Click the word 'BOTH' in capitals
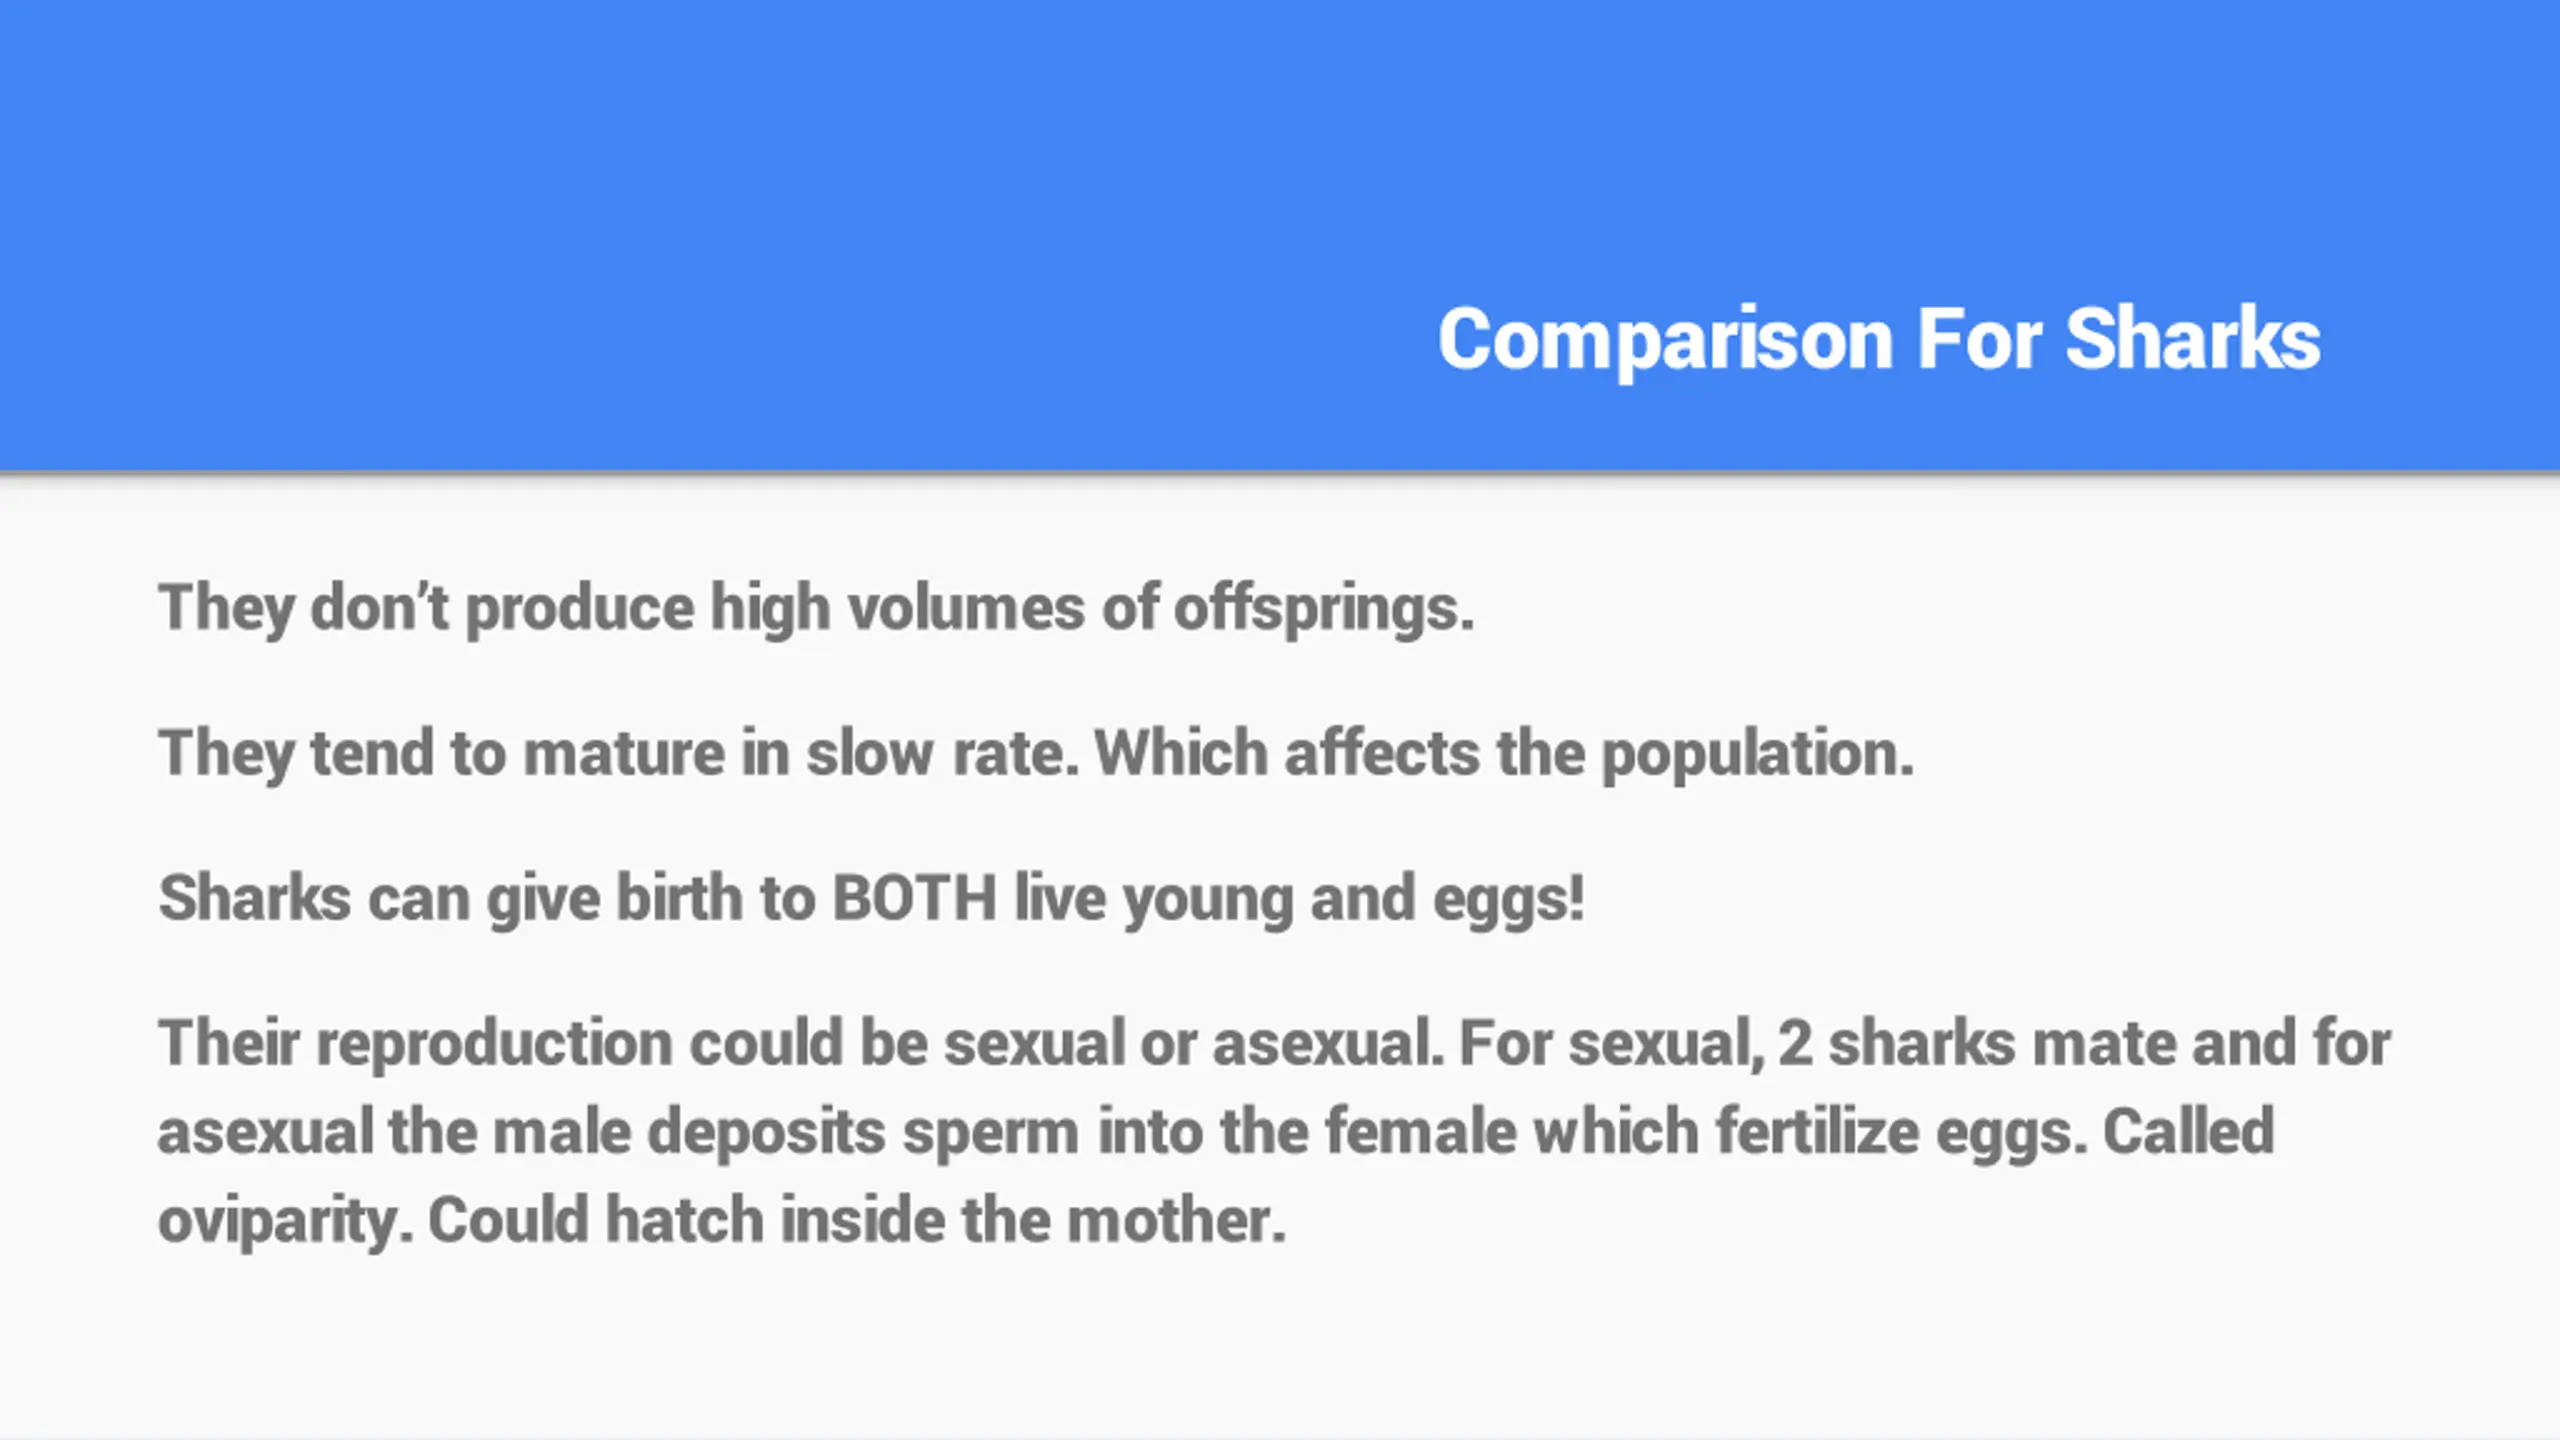Image resolution: width=2560 pixels, height=1440 pixels. coord(915,897)
